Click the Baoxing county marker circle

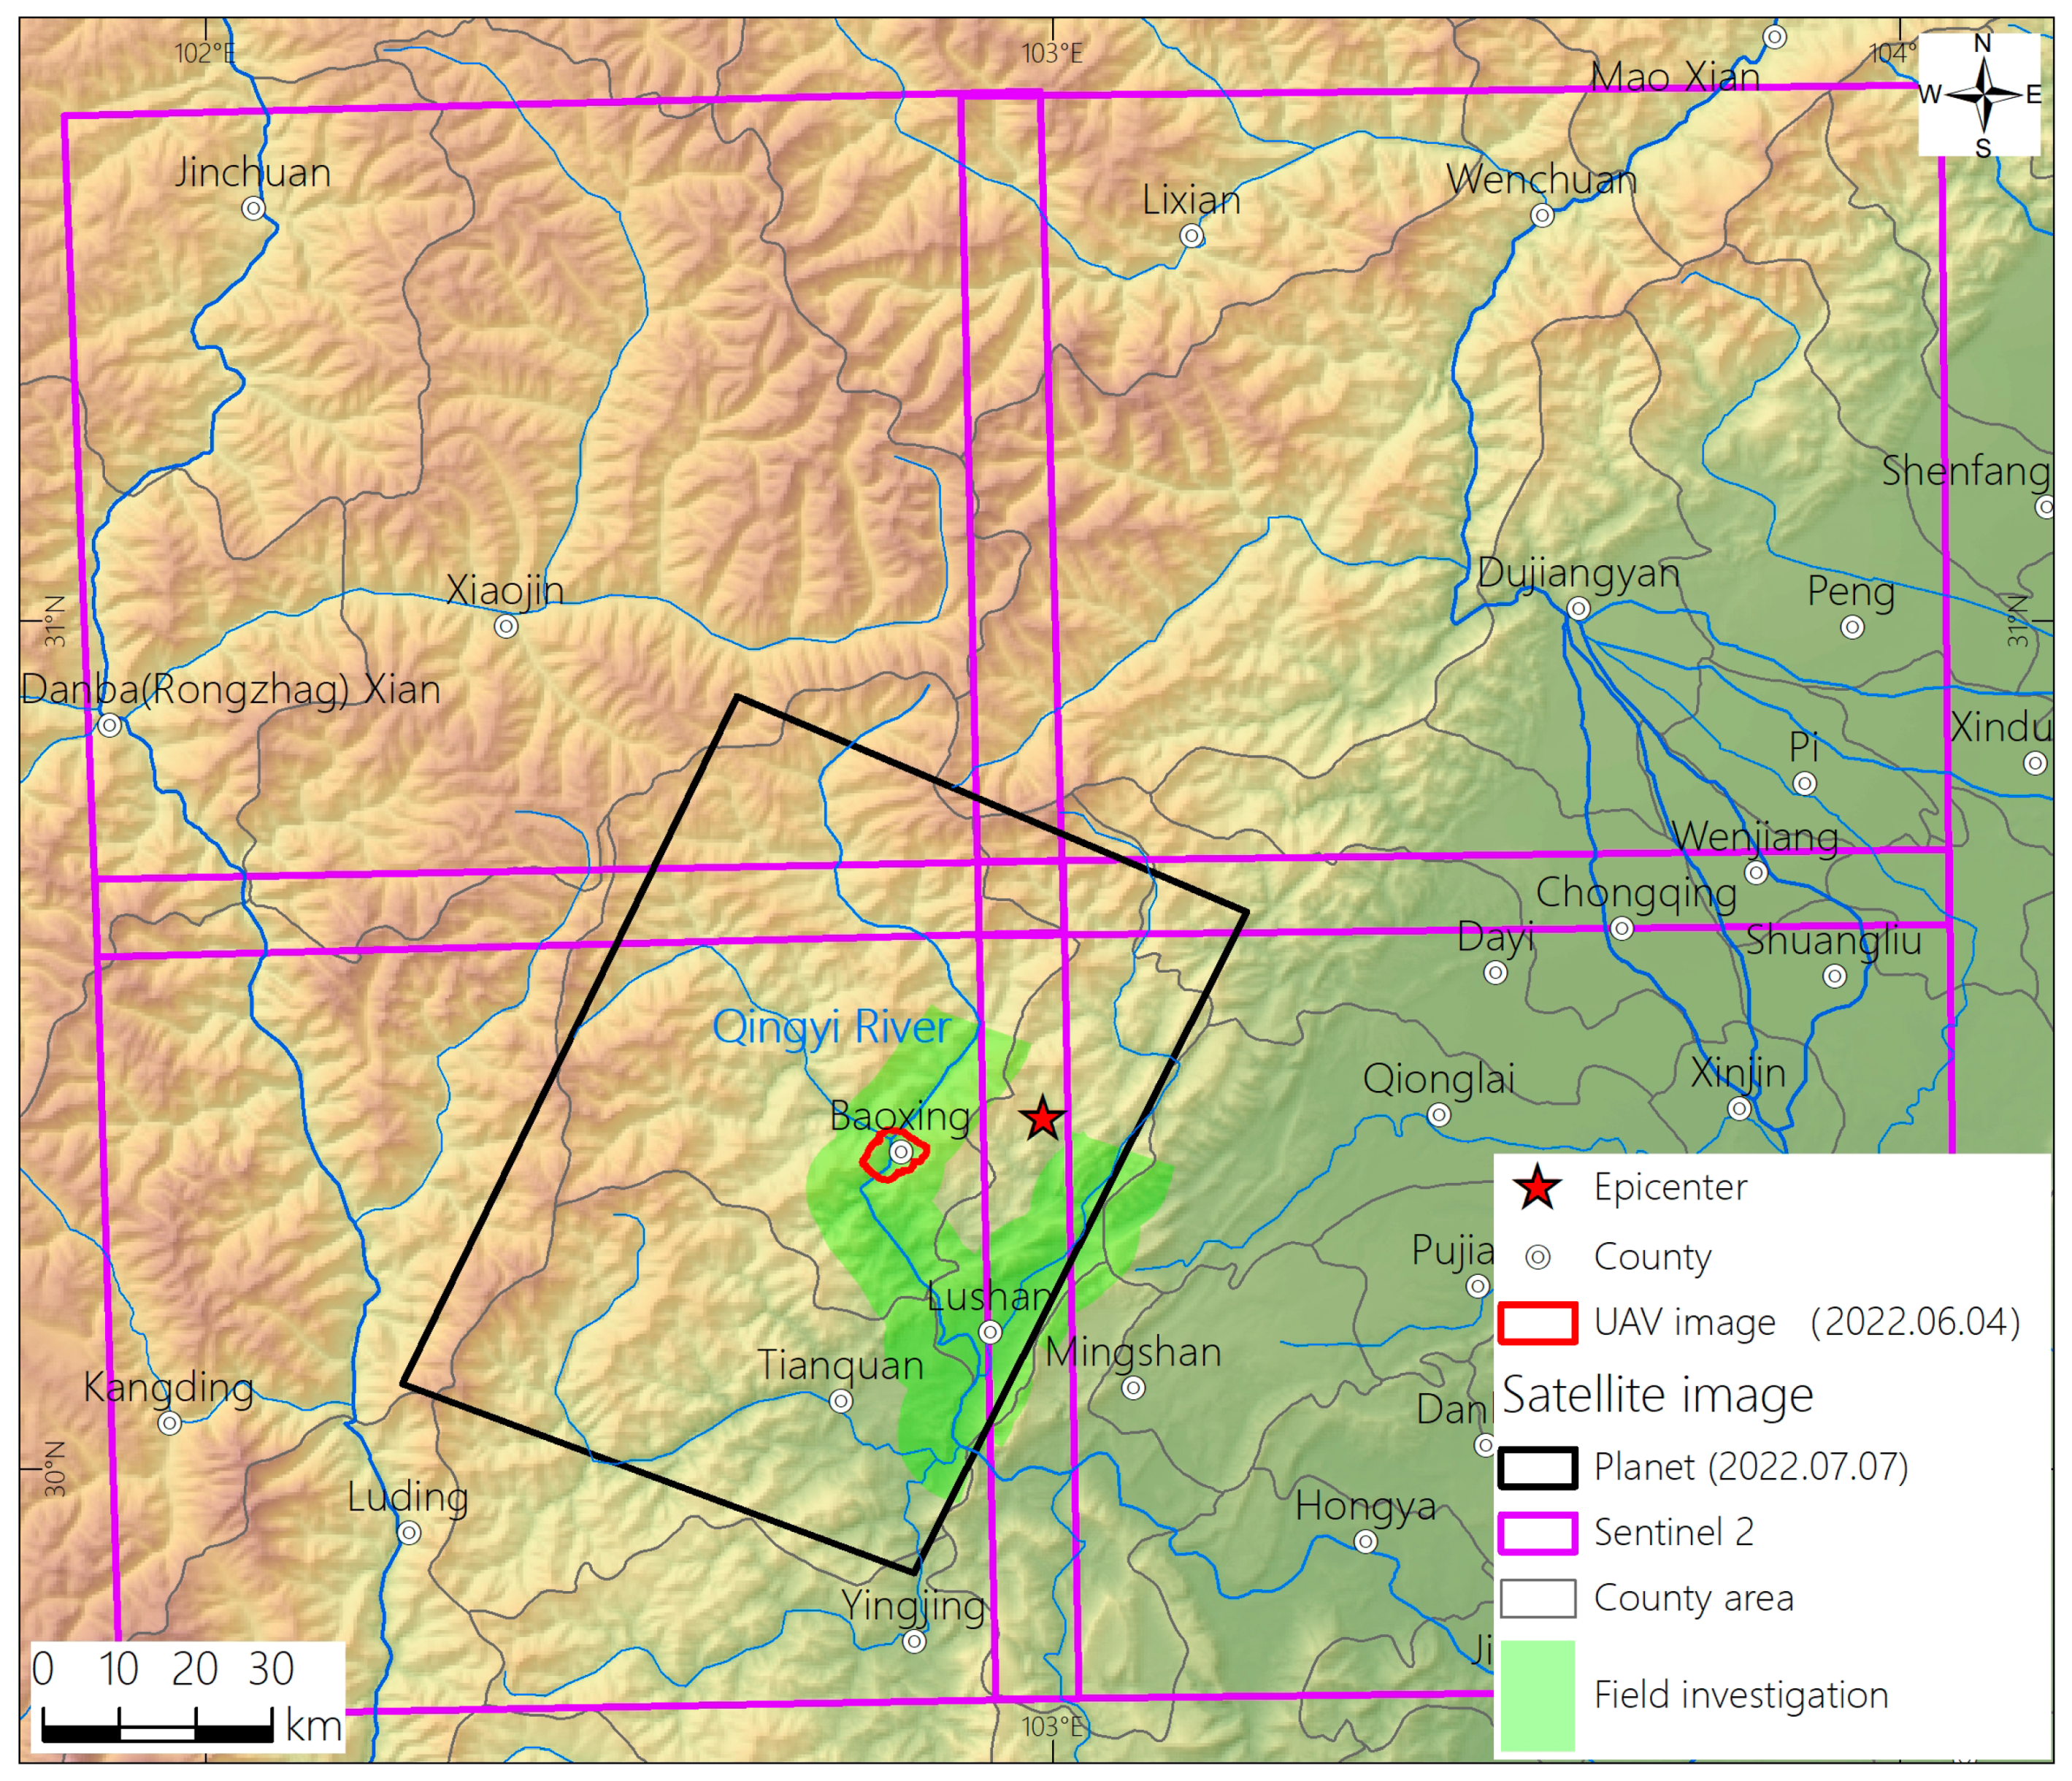901,1152
